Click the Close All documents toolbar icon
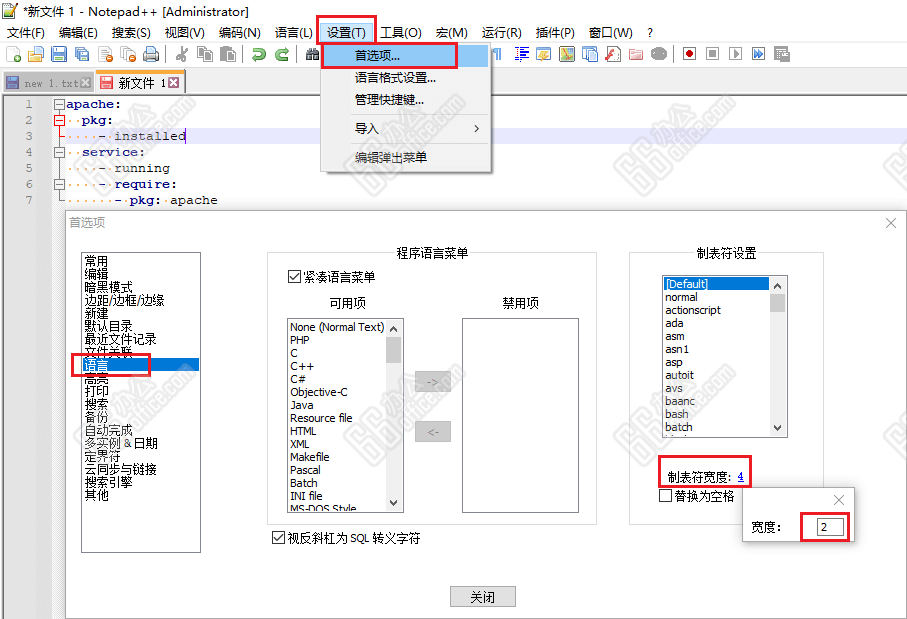Viewport: 907px width, 619px height. [128, 54]
